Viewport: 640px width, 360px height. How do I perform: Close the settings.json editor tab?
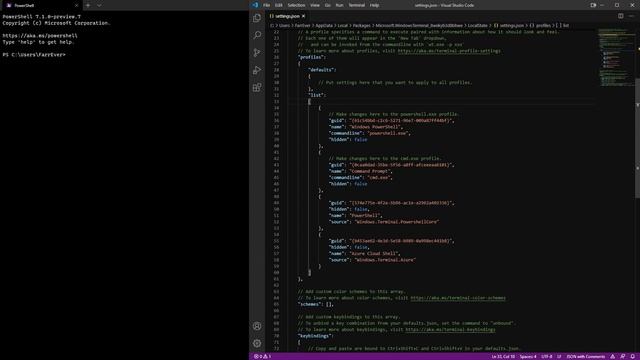303,16
